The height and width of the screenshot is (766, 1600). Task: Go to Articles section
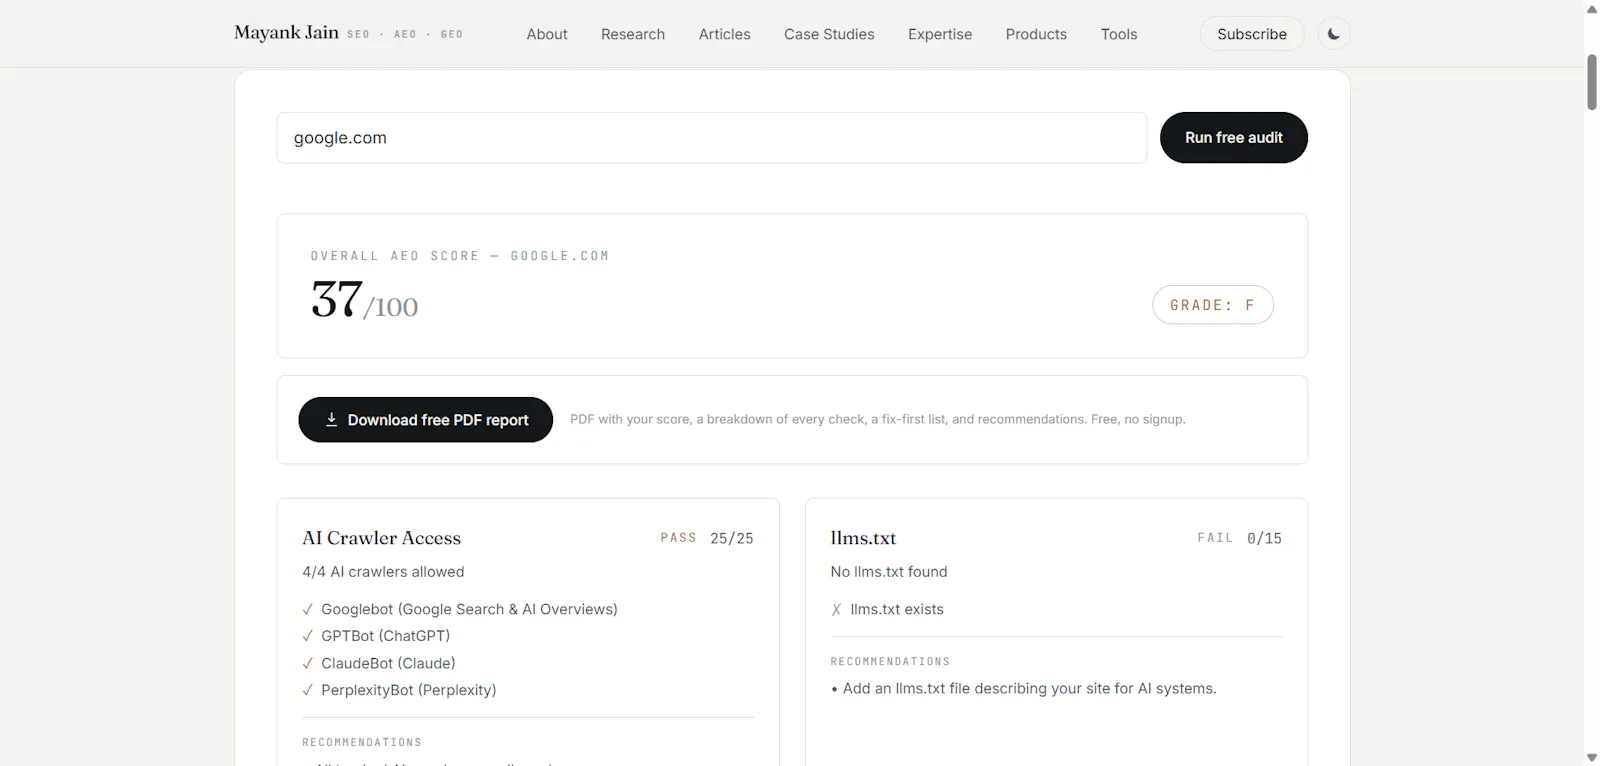coord(725,34)
